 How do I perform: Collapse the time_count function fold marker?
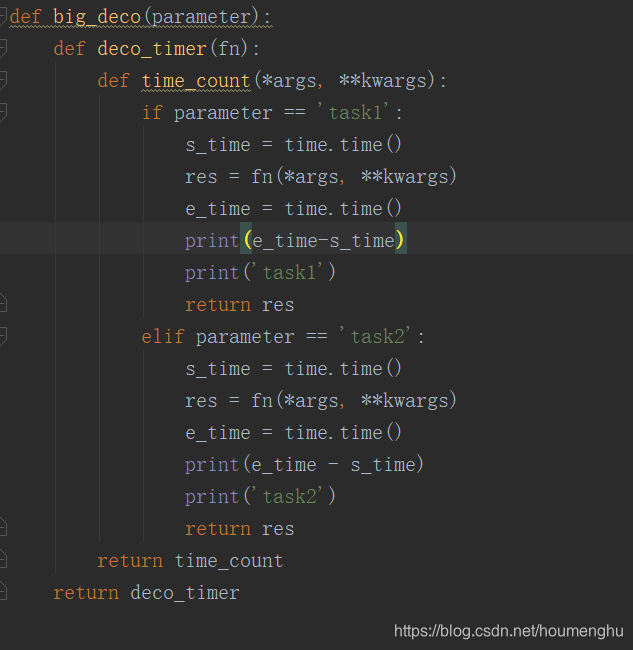[3, 80]
